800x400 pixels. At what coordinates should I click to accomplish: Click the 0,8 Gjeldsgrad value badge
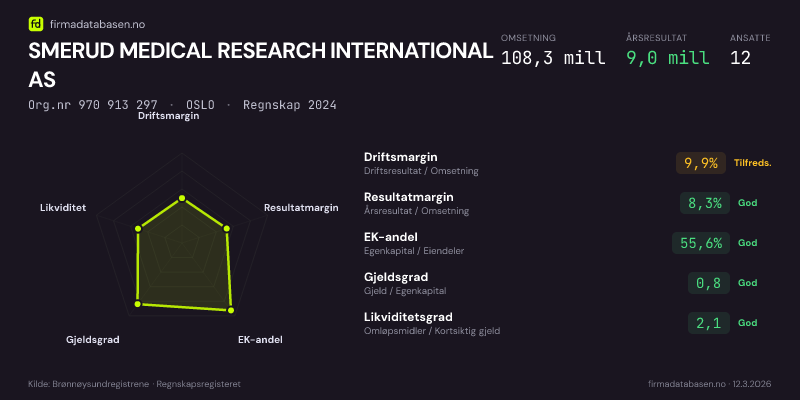click(x=709, y=283)
